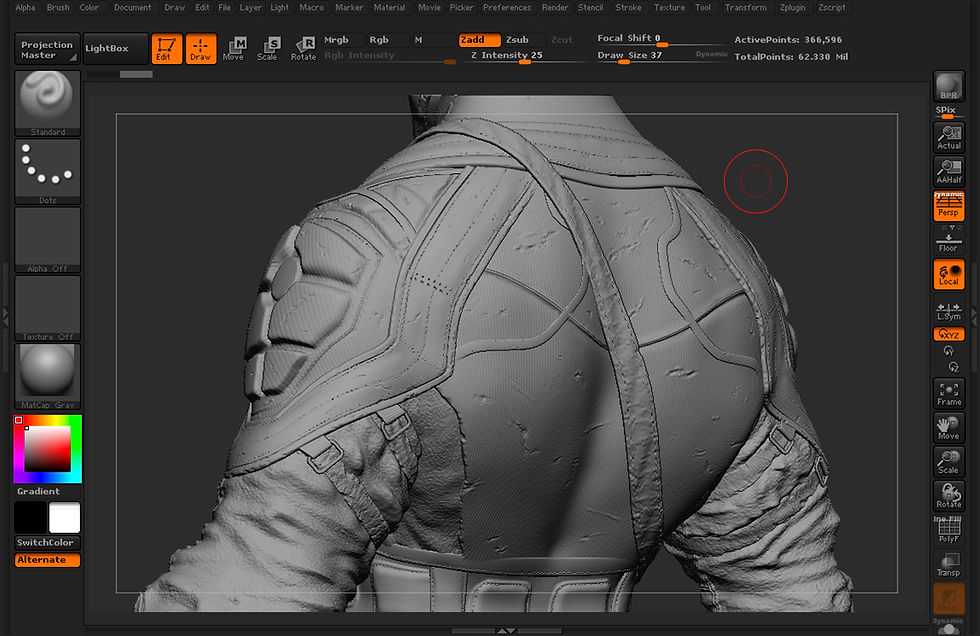The image size is (980, 636).
Task: Click the Alpha Off thumbnail slot
Action: pyautogui.click(x=47, y=240)
